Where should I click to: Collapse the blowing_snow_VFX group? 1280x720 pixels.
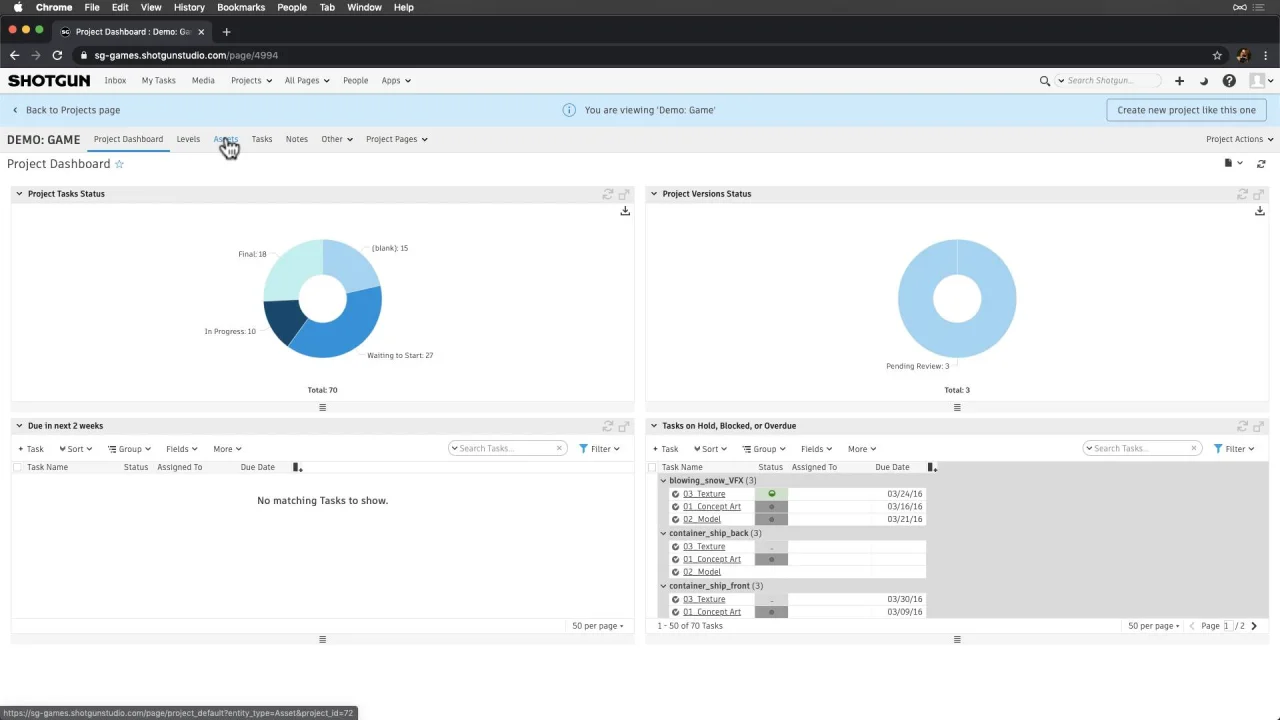pos(663,481)
